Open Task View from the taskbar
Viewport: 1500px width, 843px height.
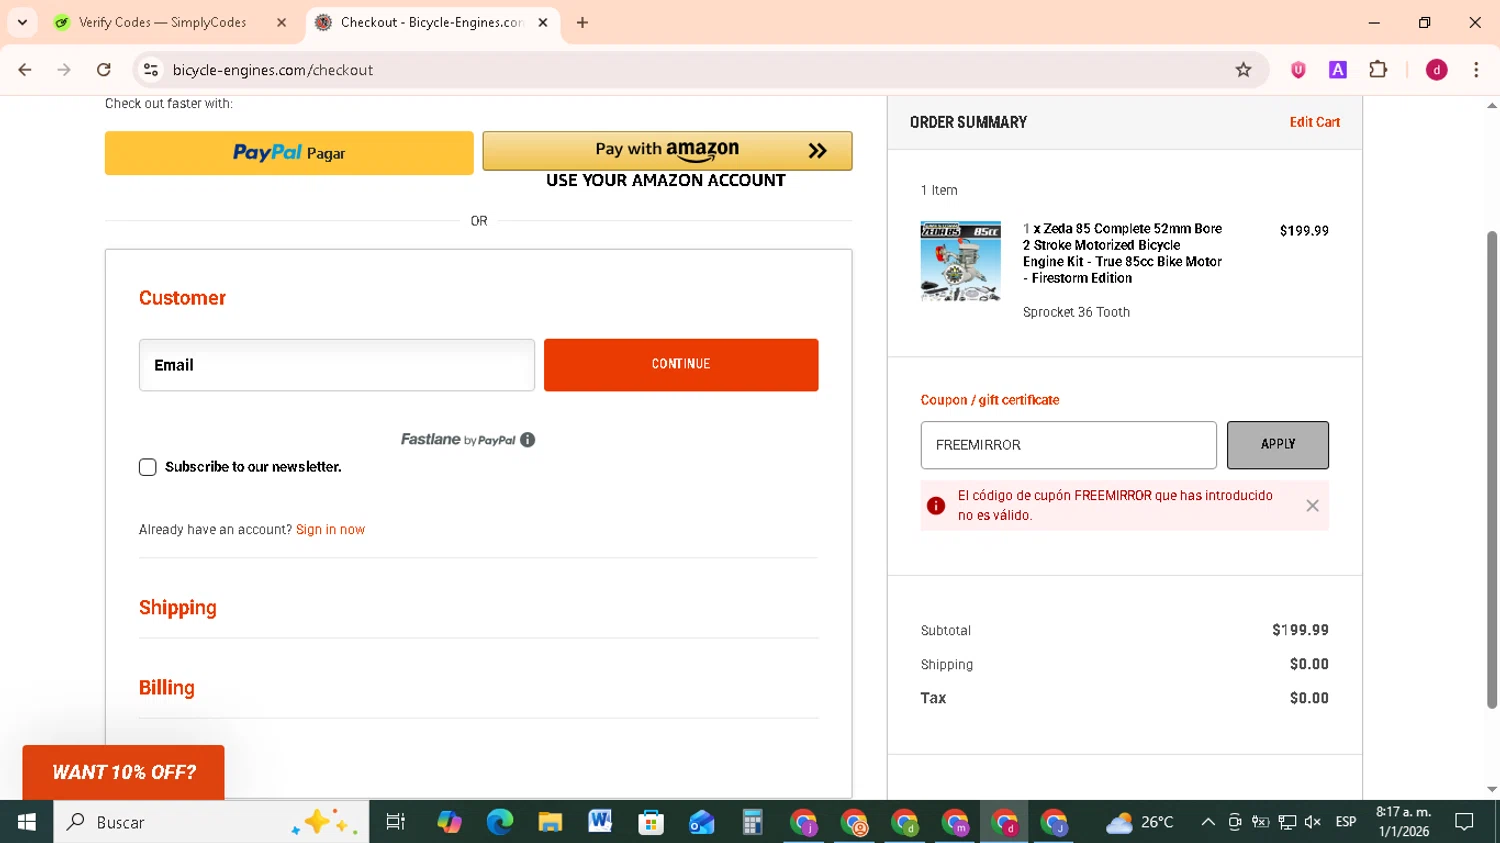coord(396,822)
